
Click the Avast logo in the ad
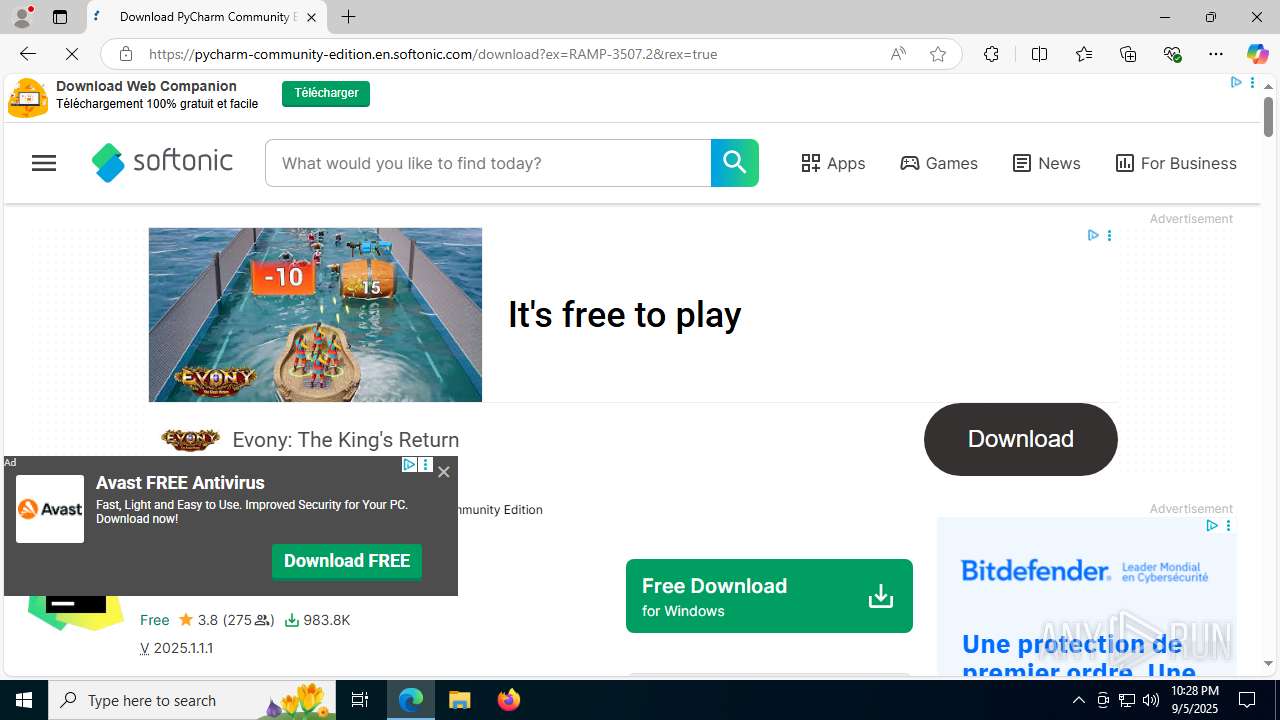coord(50,509)
